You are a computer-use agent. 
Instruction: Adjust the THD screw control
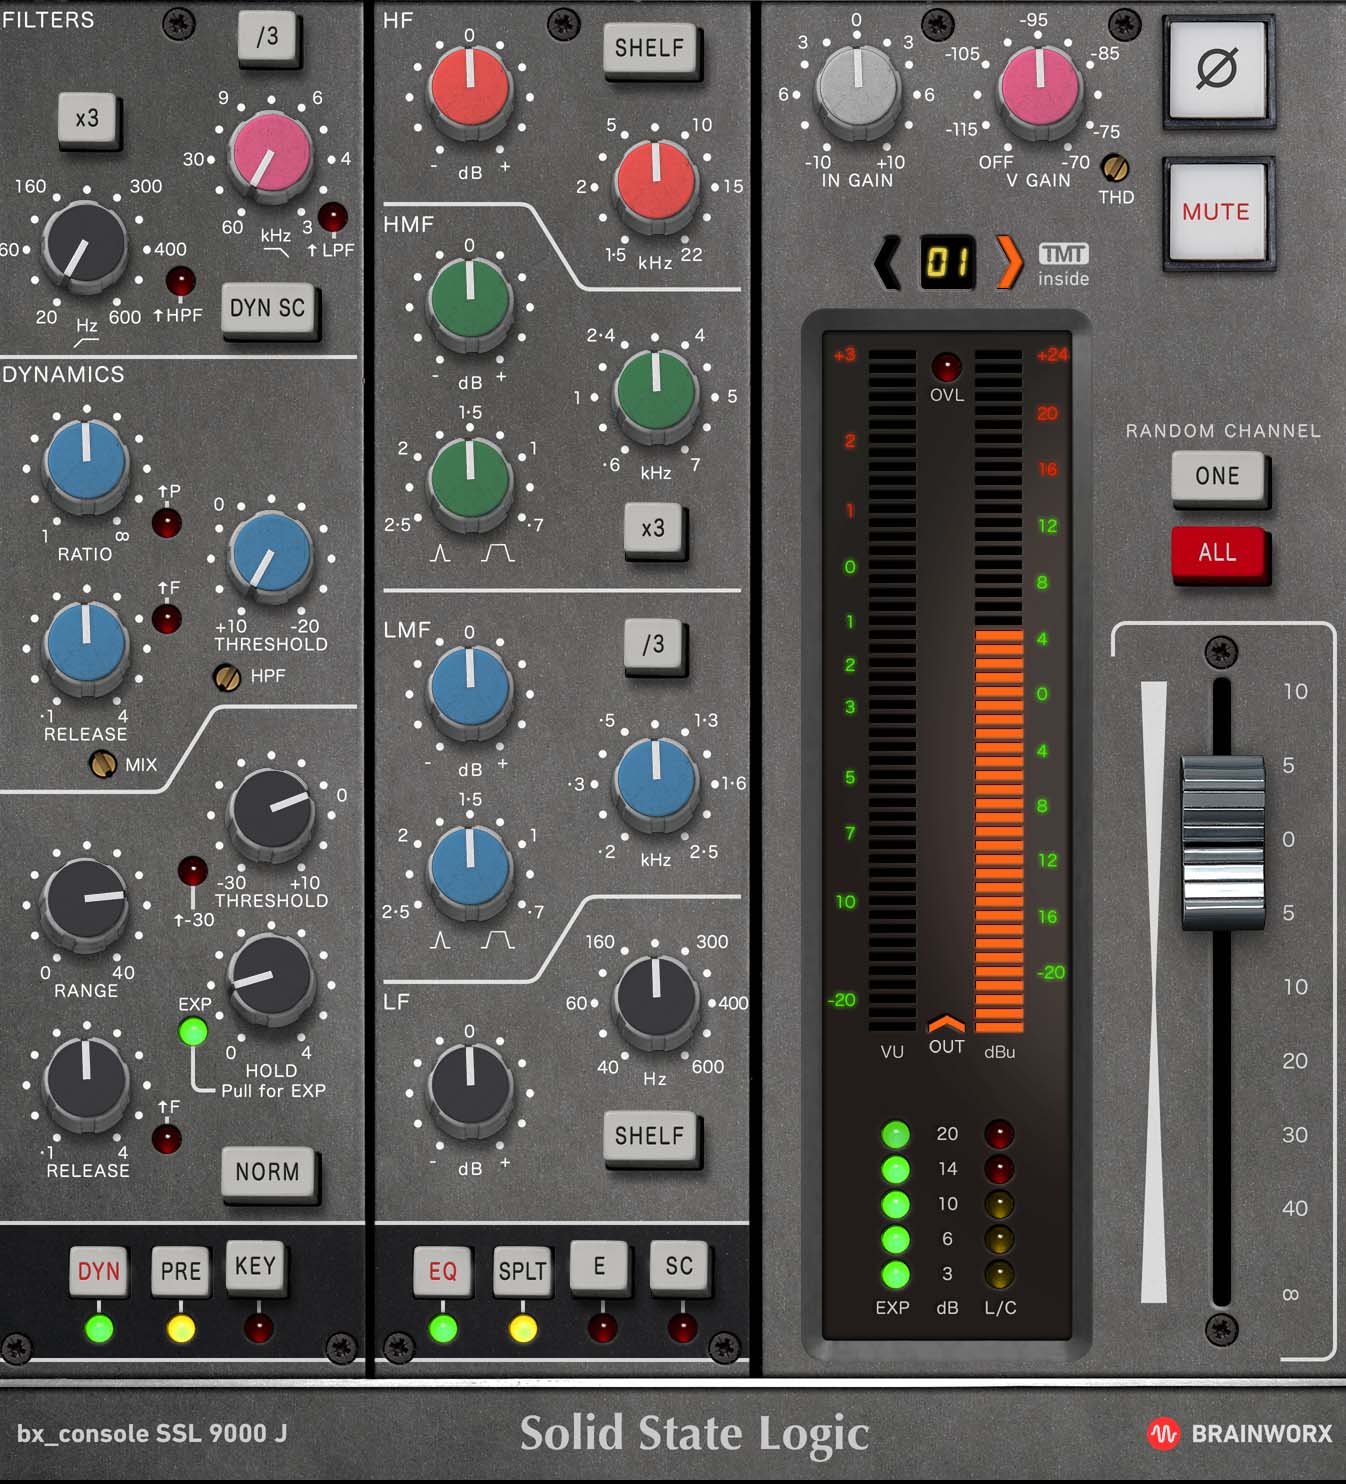[x=1115, y=167]
